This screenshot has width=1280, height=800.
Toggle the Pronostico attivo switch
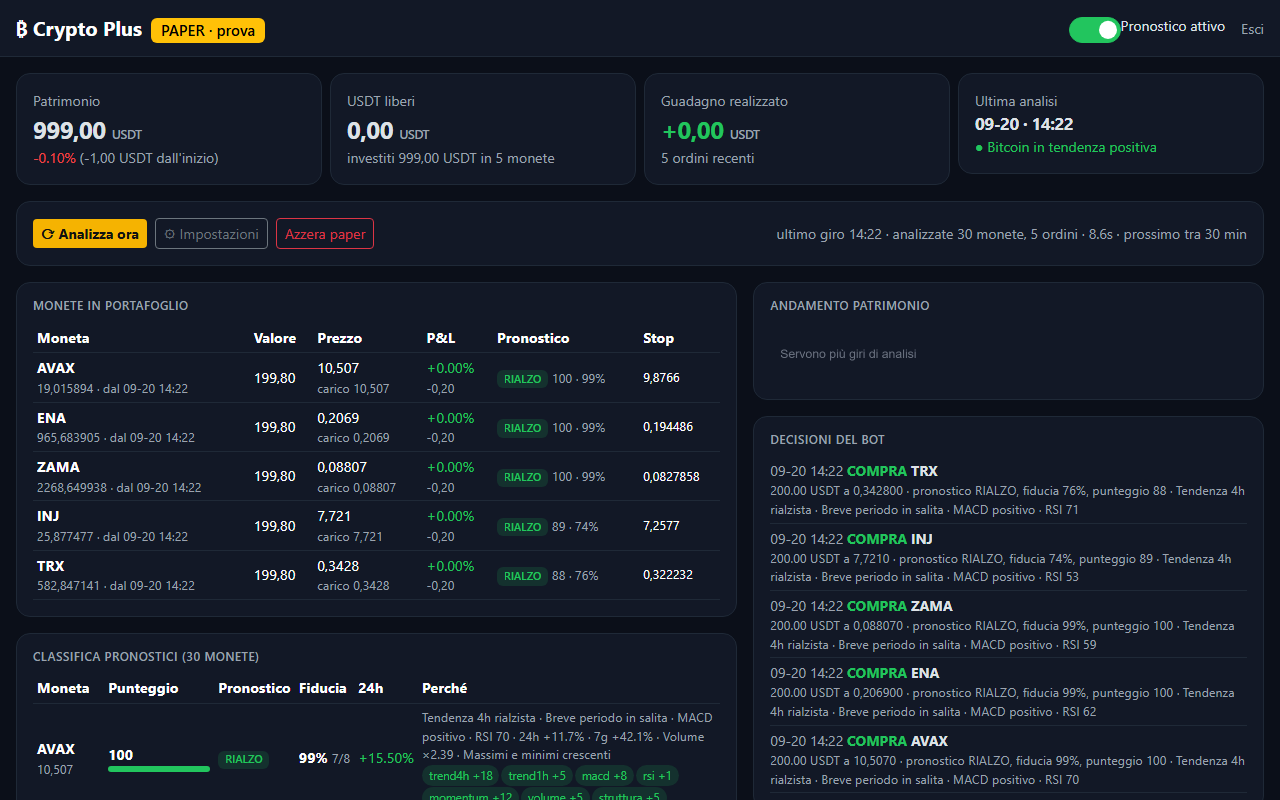pyautogui.click(x=1094, y=30)
